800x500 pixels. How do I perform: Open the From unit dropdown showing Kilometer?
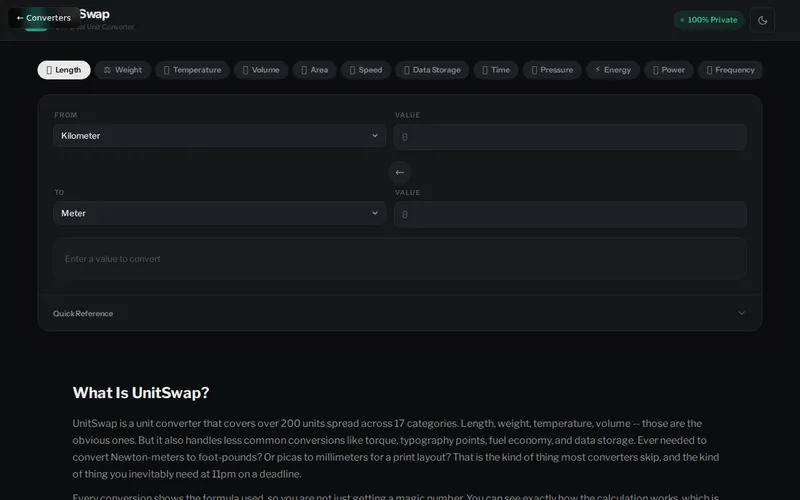(219, 136)
